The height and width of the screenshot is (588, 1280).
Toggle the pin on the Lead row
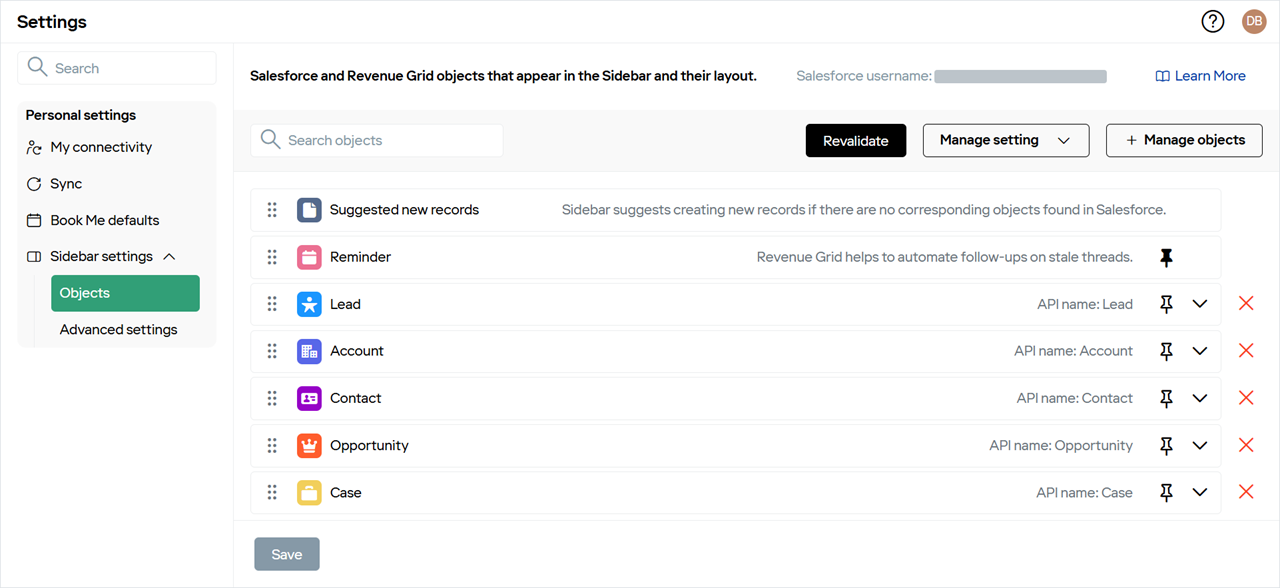click(1166, 304)
